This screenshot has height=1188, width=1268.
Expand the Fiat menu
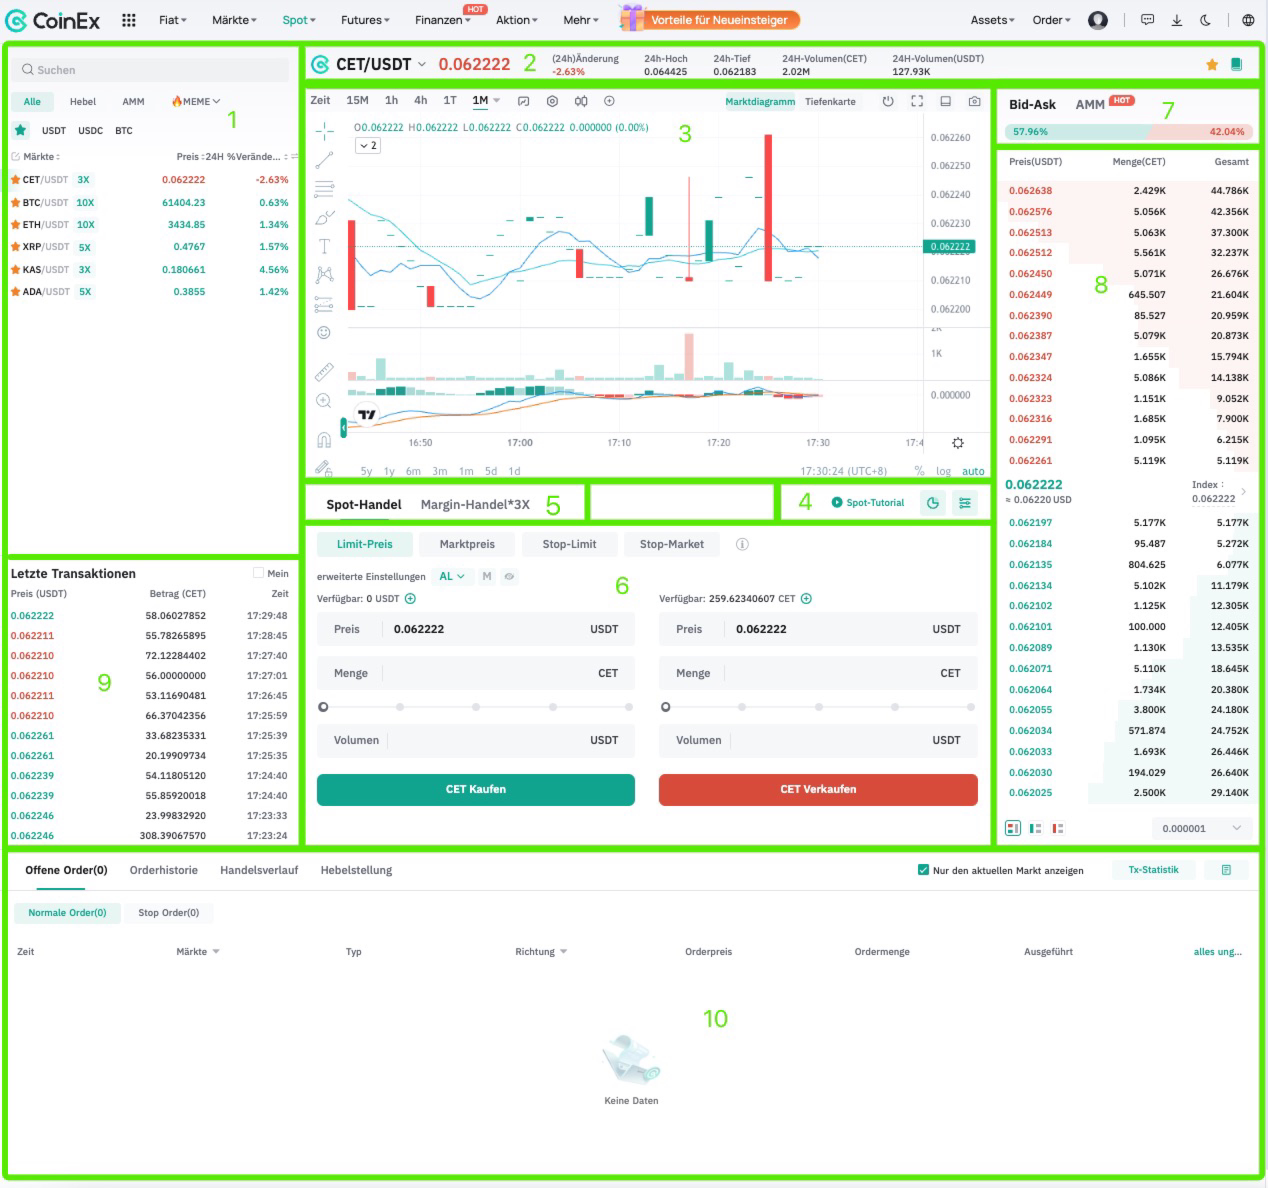click(x=173, y=20)
